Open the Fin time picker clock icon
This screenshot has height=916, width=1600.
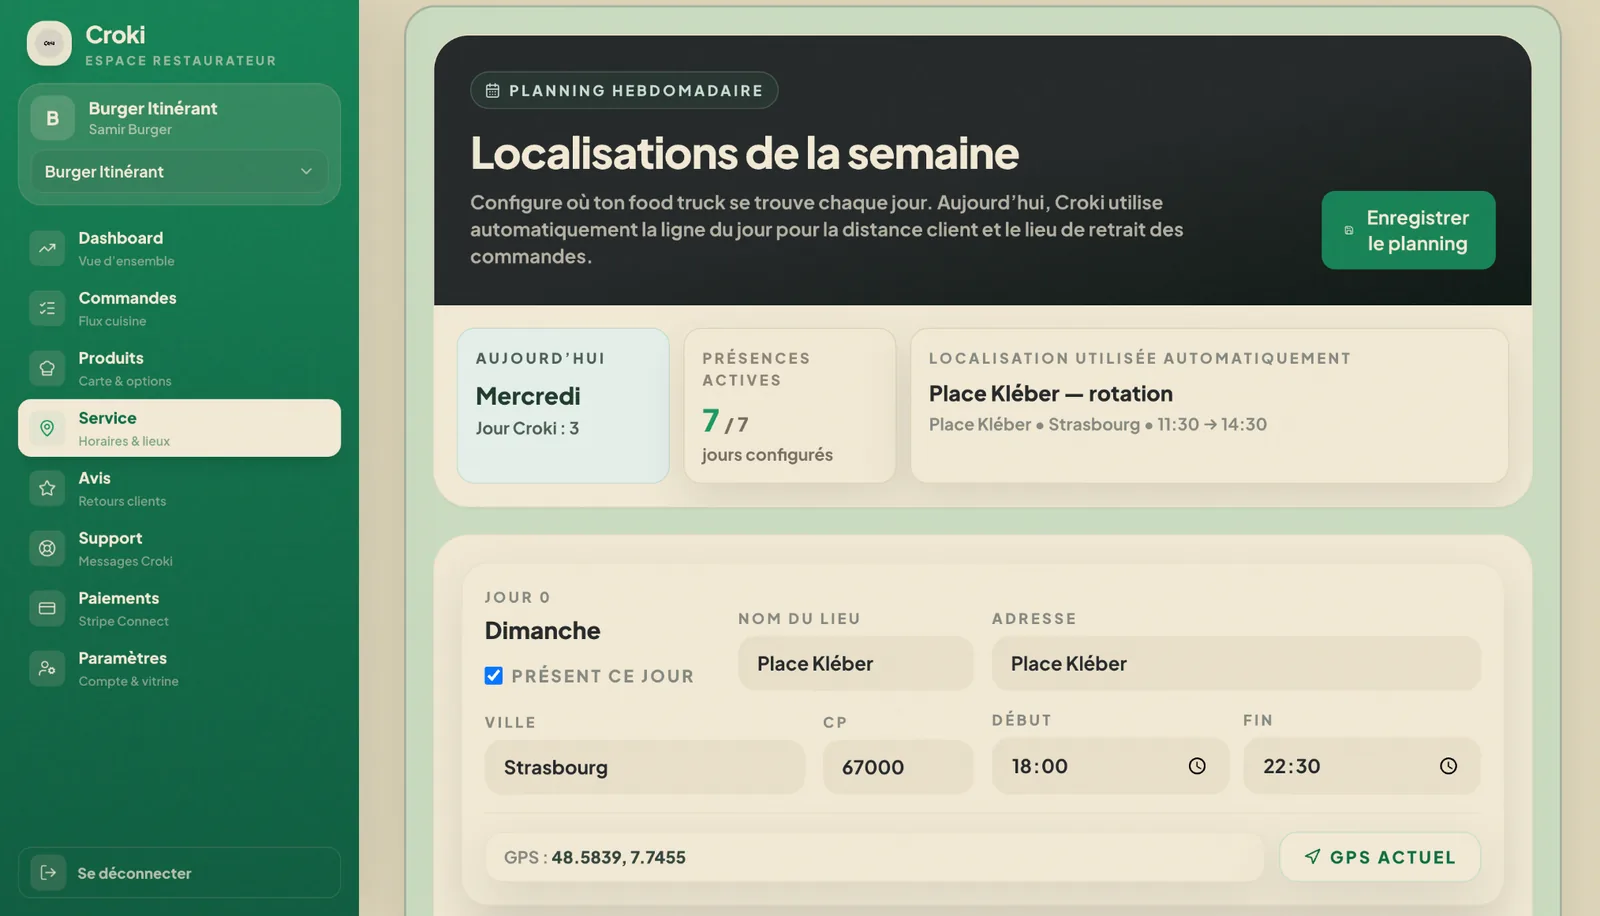pyautogui.click(x=1448, y=766)
